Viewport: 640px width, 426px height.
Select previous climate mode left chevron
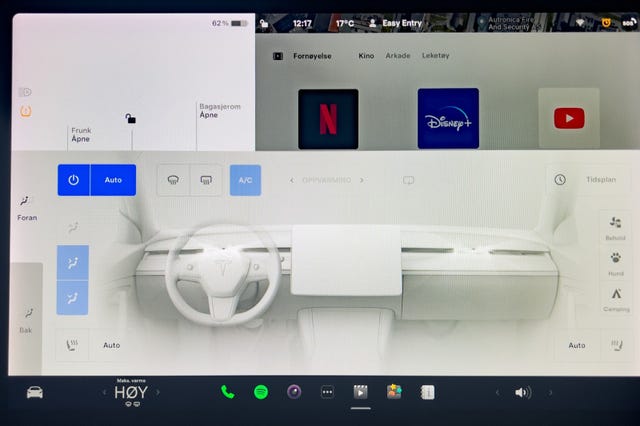[x=291, y=180]
